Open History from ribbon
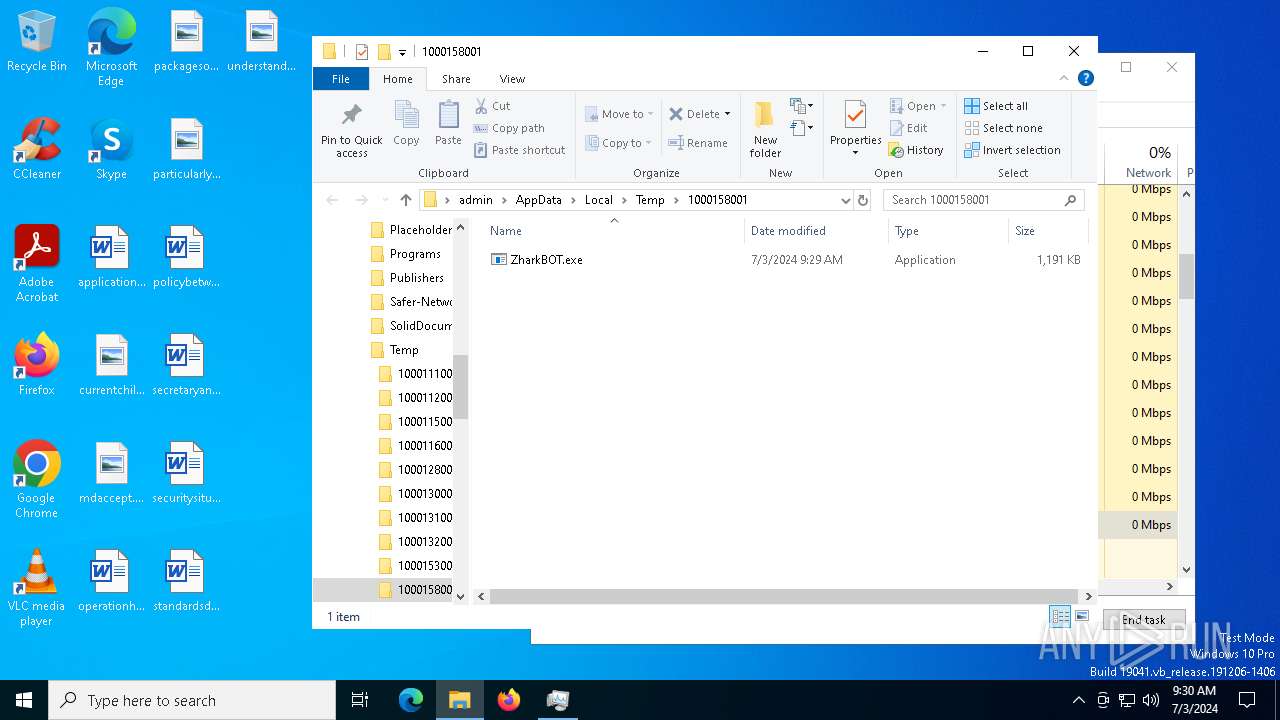The width and height of the screenshot is (1280, 720). (x=917, y=150)
